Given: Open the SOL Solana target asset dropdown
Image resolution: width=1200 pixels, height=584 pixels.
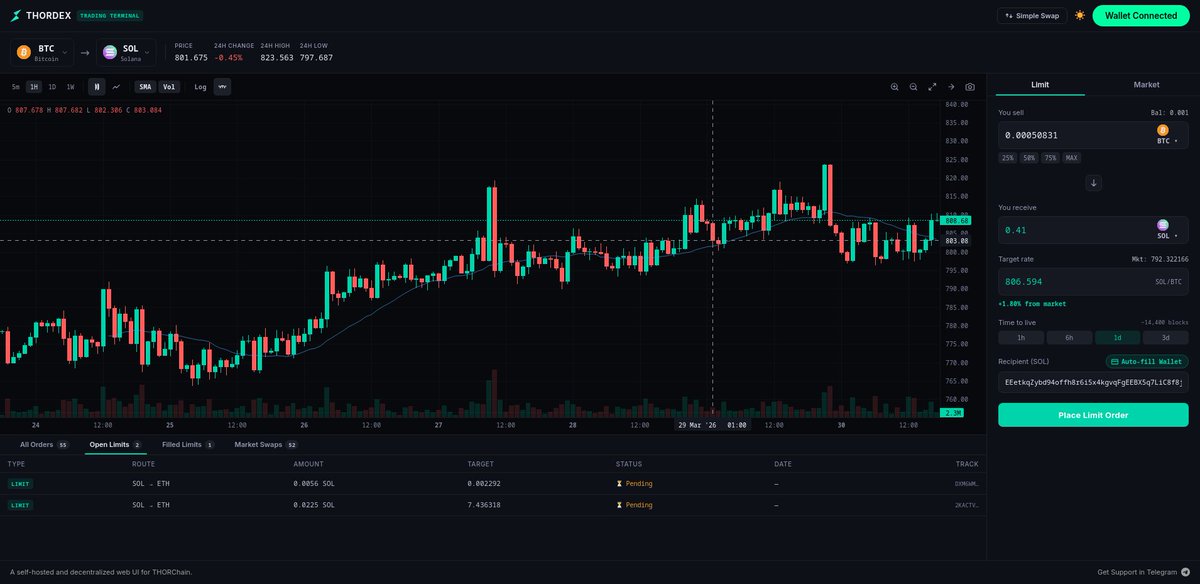Looking at the screenshot, I should [x=126, y=52].
